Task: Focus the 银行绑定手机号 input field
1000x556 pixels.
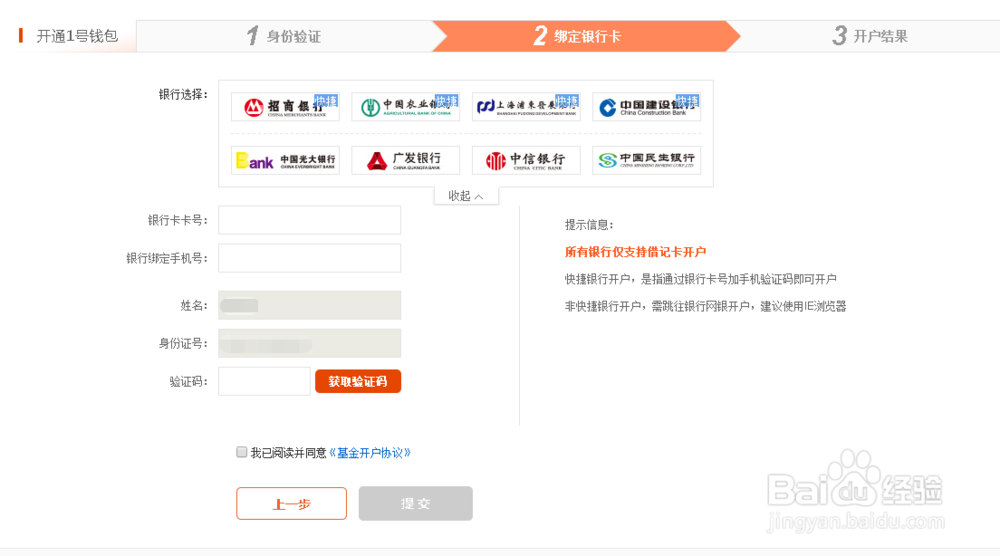Action: [309, 258]
